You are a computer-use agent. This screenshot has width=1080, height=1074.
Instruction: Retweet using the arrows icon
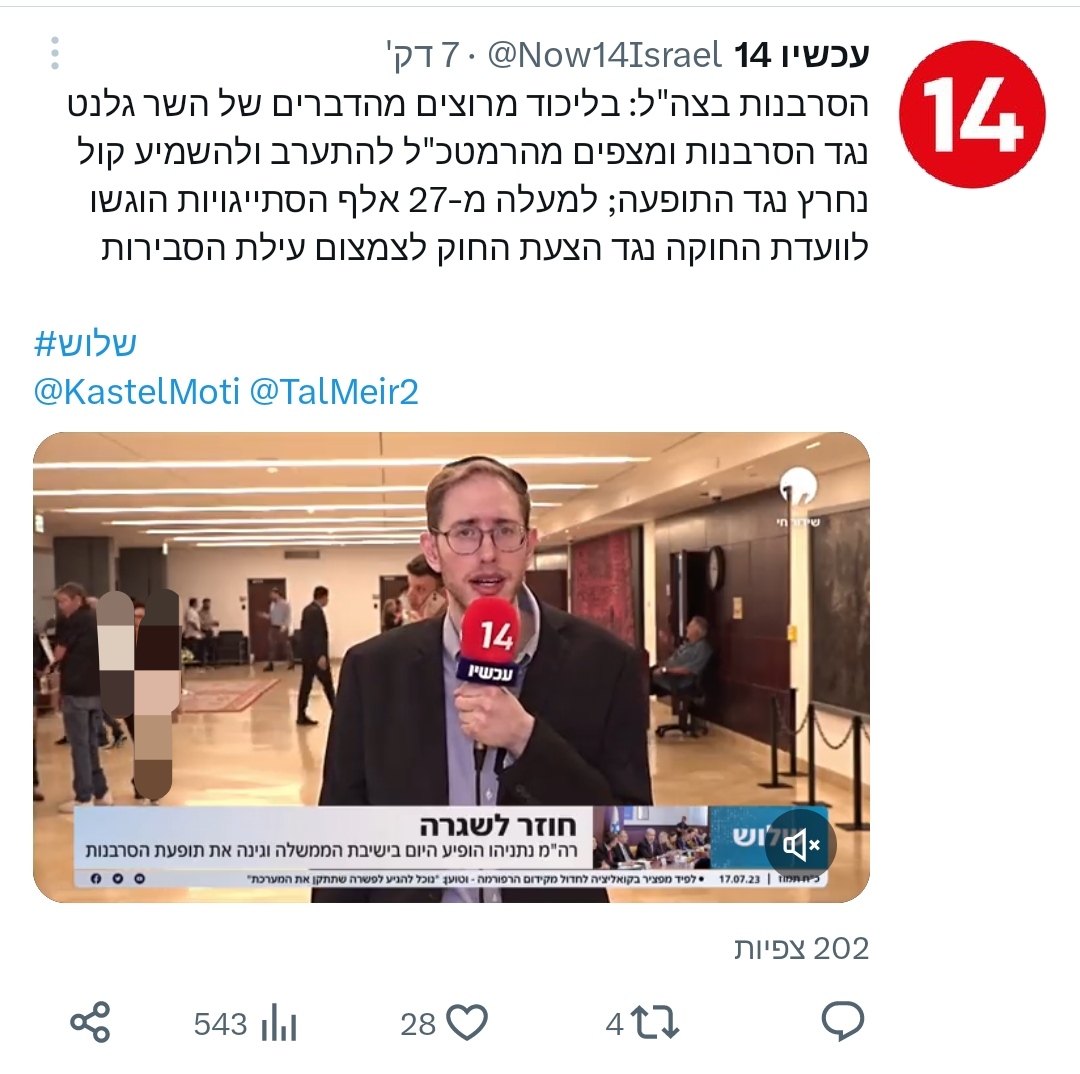pos(655,1022)
